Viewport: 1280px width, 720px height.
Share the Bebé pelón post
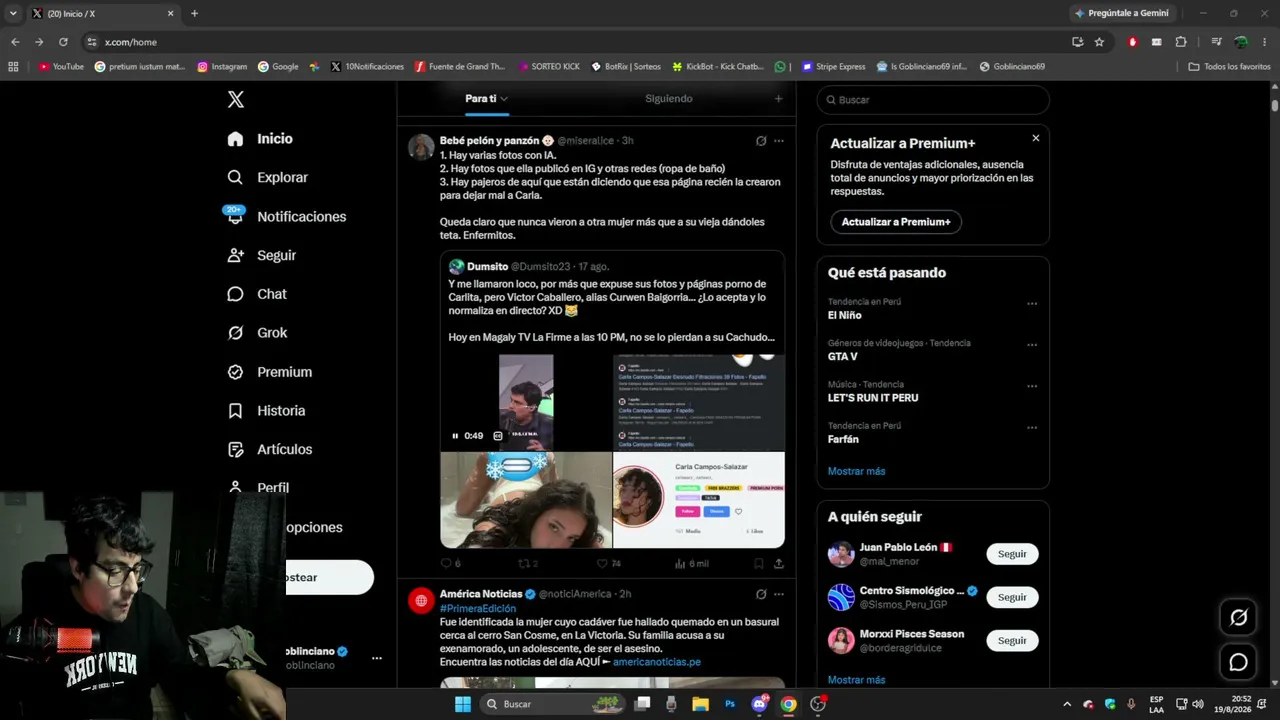click(779, 564)
